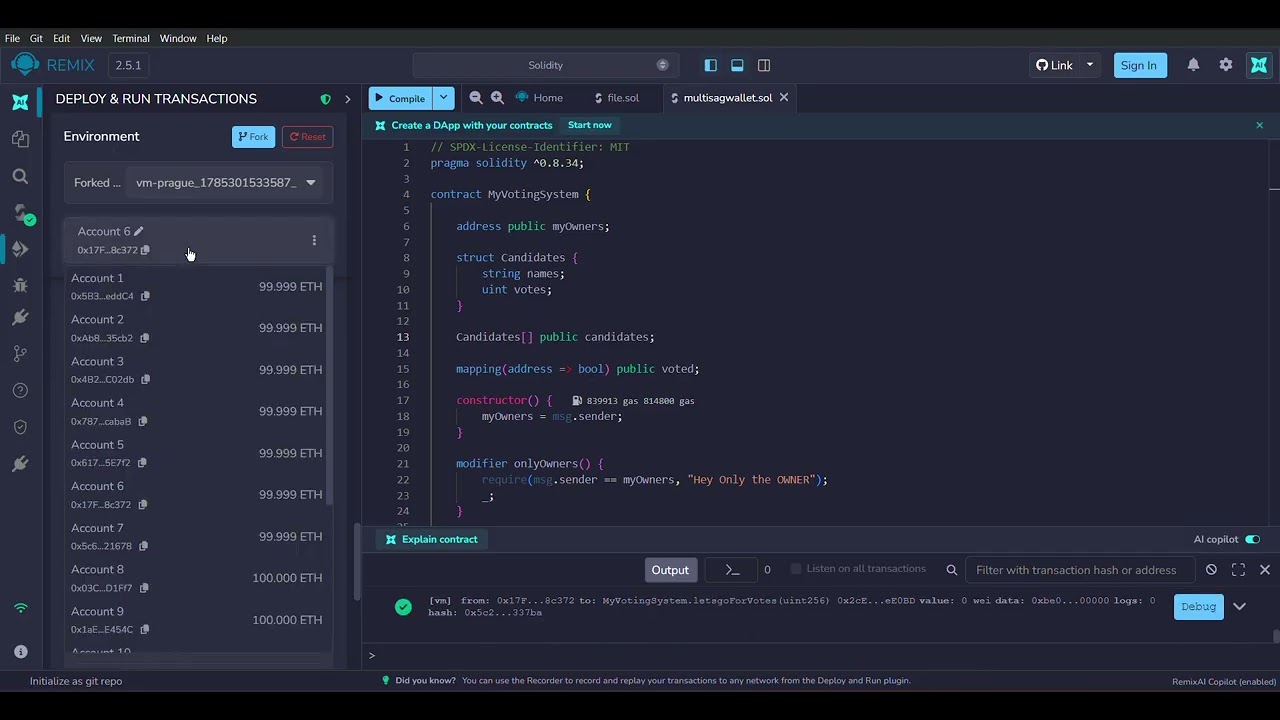Select Account 2 in accounts list

coord(196,328)
